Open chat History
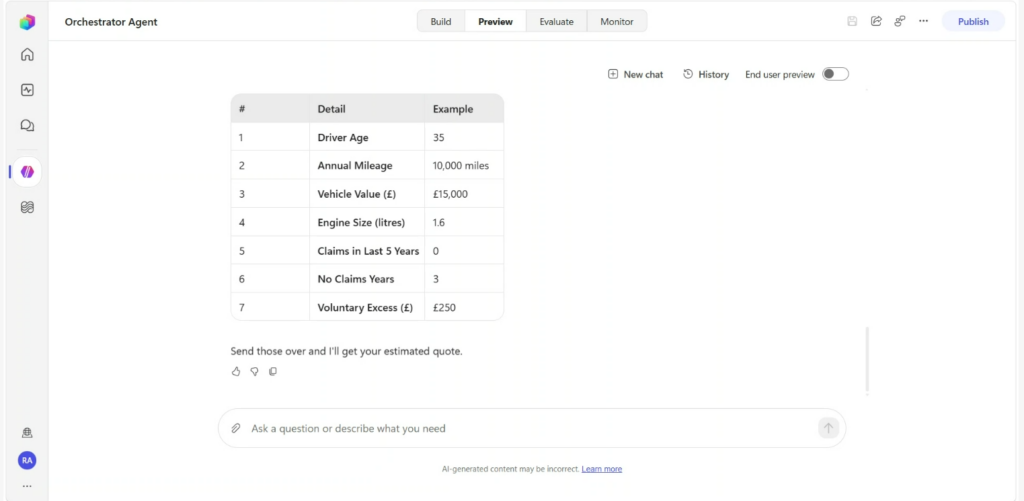The width and height of the screenshot is (1024, 501). click(706, 74)
